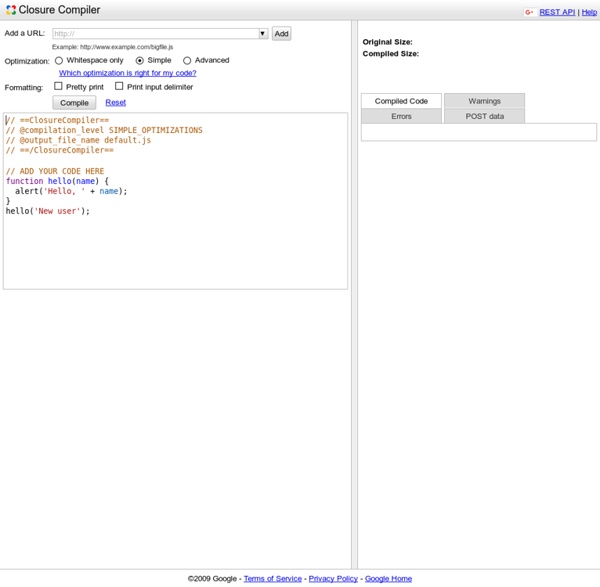Switch to the Warnings tab

pyautogui.click(x=484, y=101)
